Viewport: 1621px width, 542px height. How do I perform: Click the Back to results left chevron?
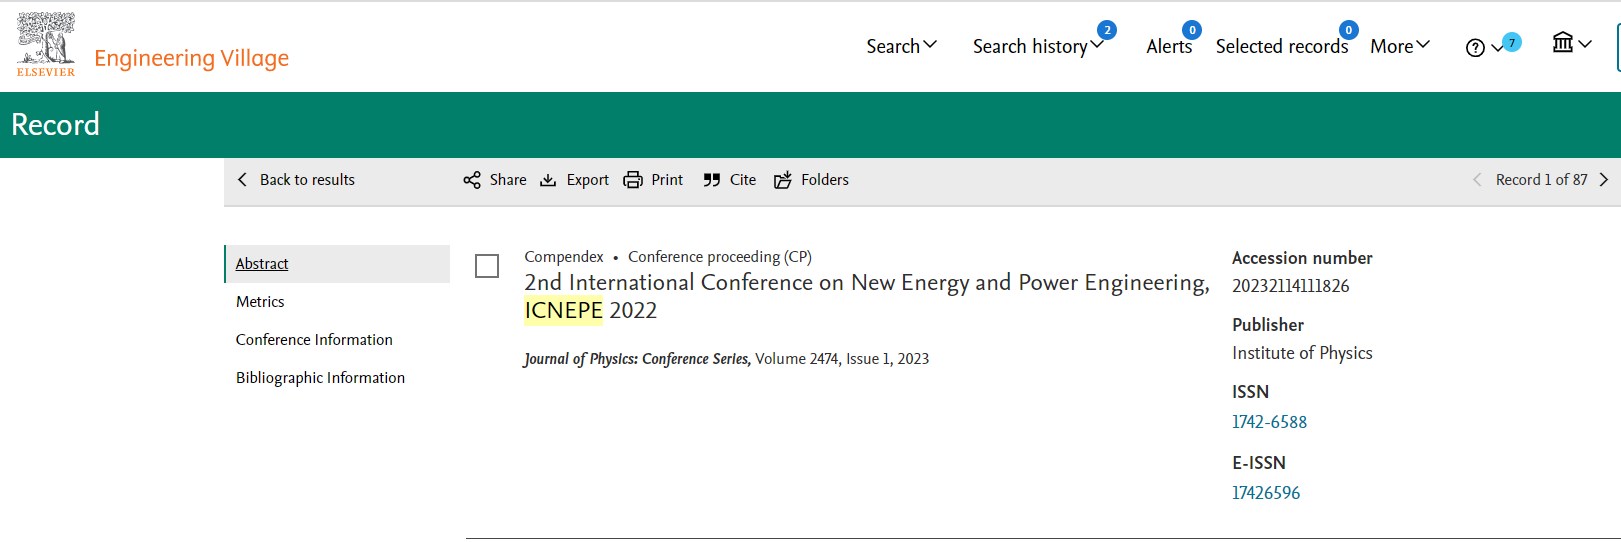(x=242, y=180)
